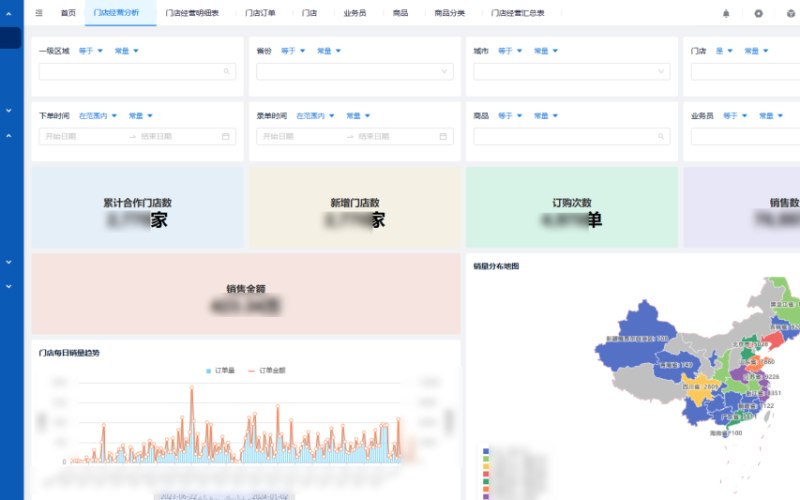Click Xinjiang region label on map
The image size is (800, 500).
pos(637,339)
